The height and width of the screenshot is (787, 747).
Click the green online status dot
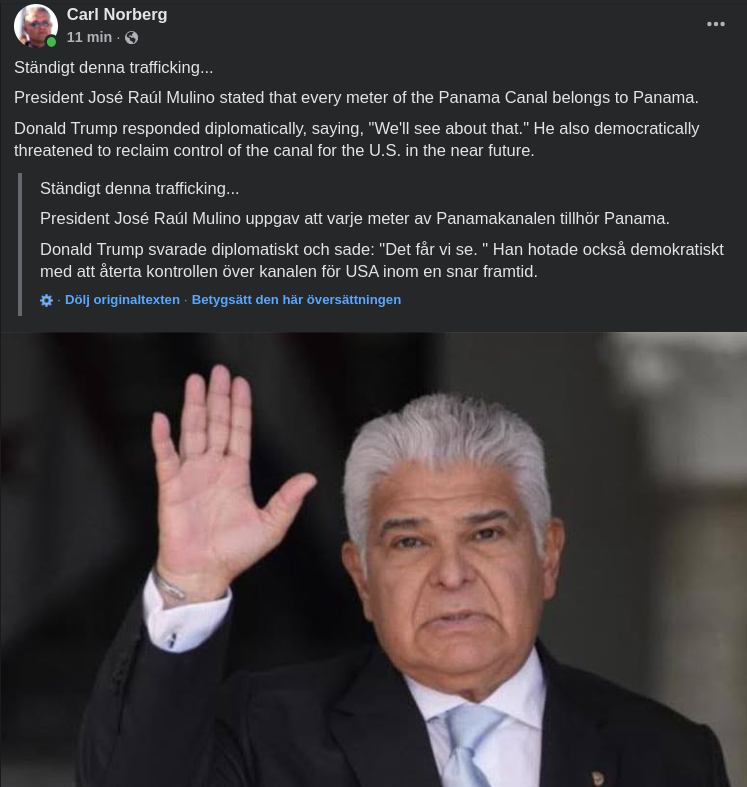click(51, 42)
